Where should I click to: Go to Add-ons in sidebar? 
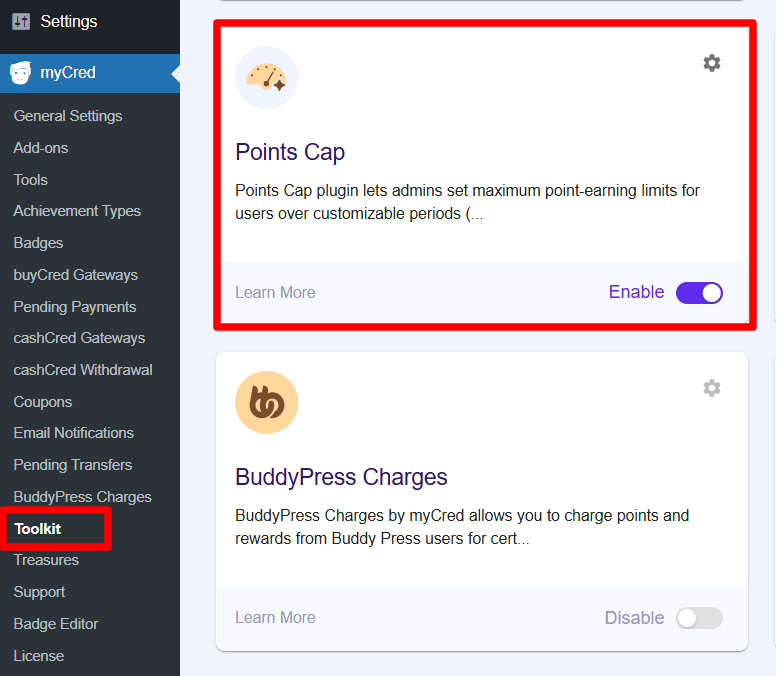coord(41,148)
